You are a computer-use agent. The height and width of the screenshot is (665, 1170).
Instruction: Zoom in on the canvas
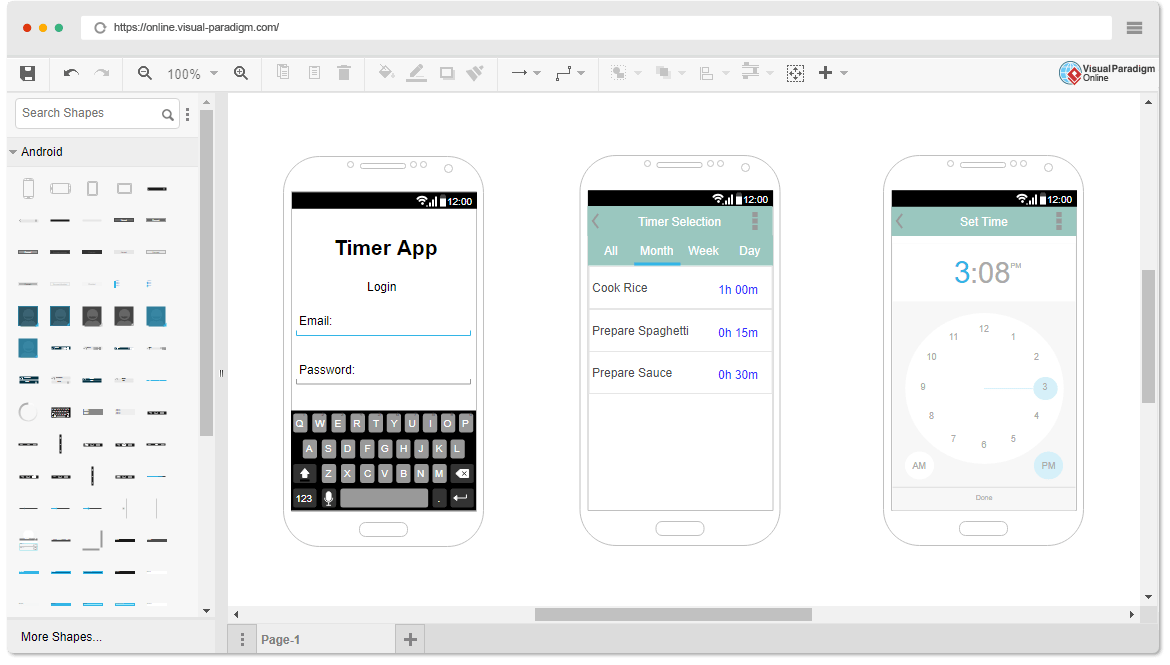pos(241,72)
